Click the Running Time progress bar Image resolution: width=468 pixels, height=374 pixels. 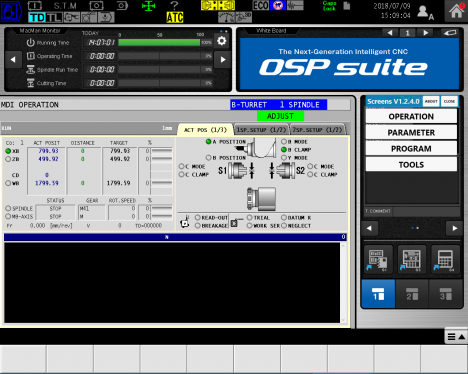159,42
